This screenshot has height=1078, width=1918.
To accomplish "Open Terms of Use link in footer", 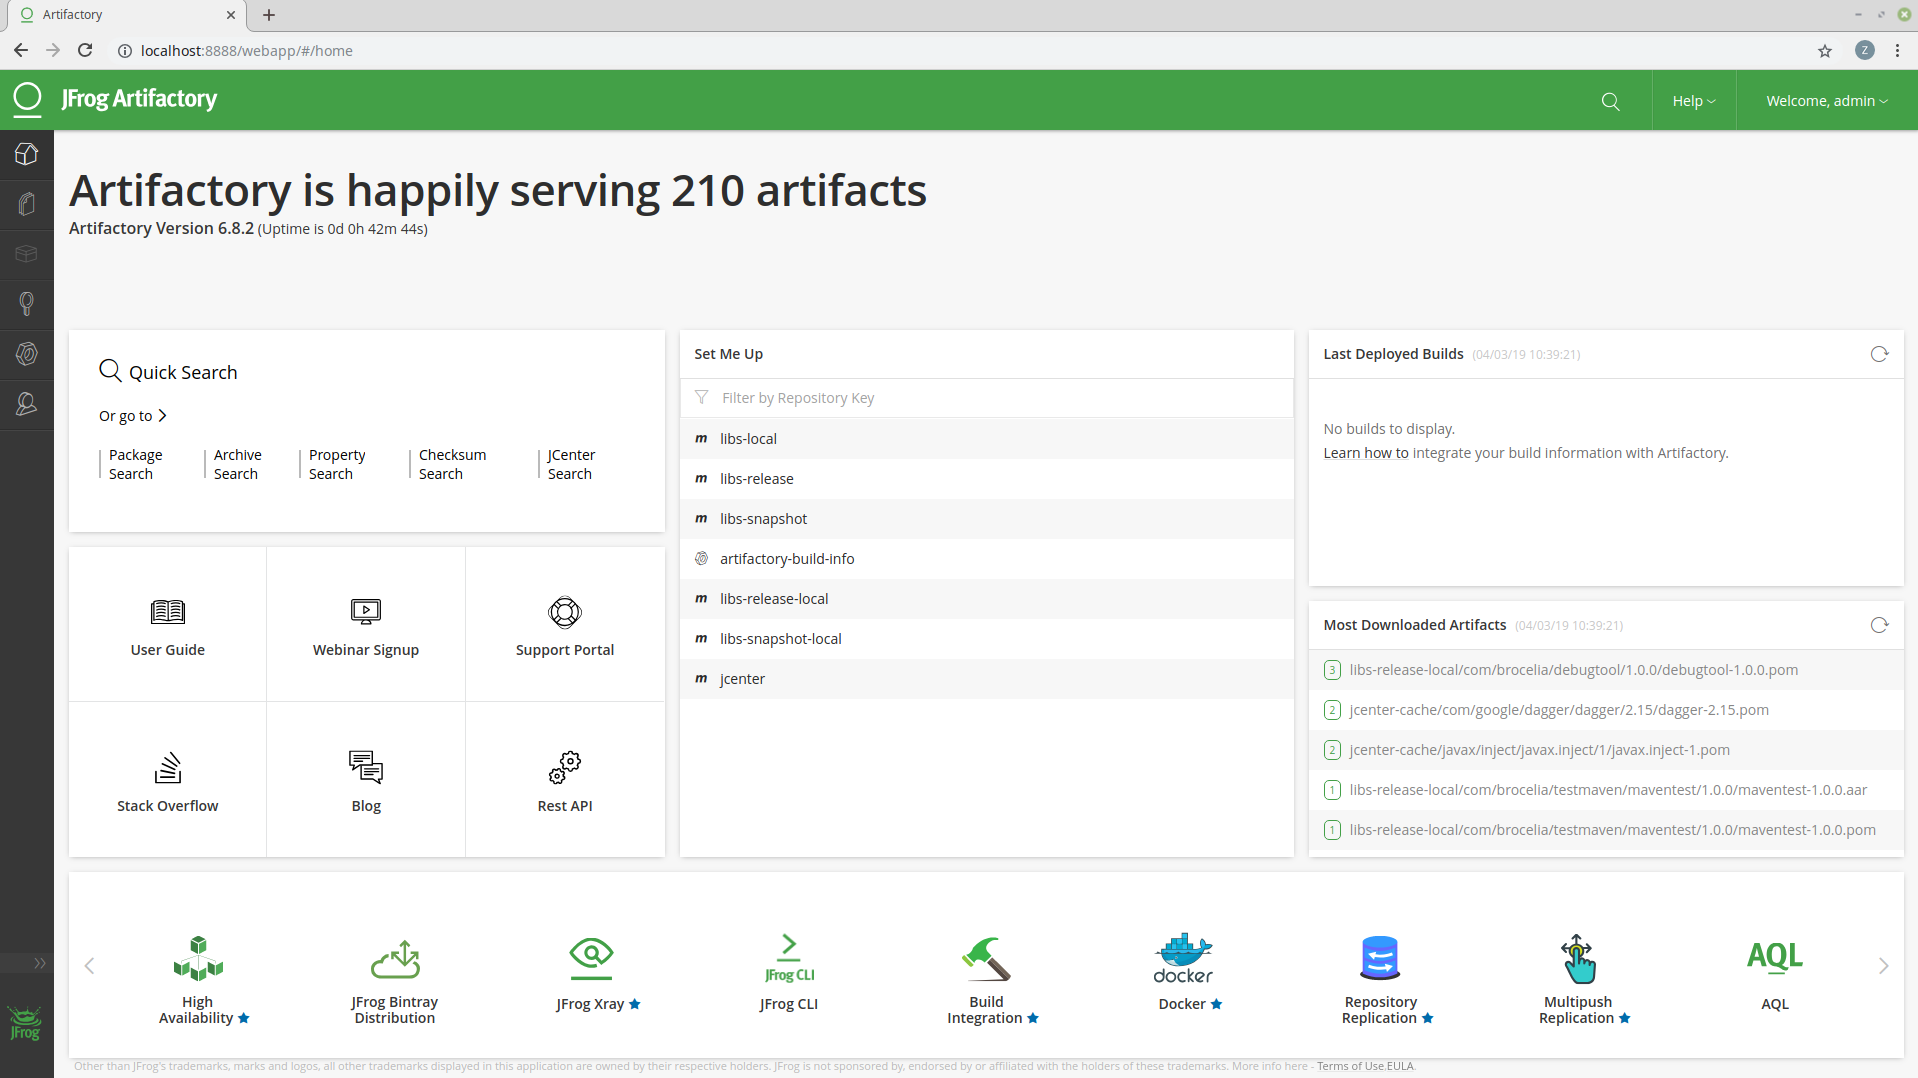I will coord(1350,1066).
